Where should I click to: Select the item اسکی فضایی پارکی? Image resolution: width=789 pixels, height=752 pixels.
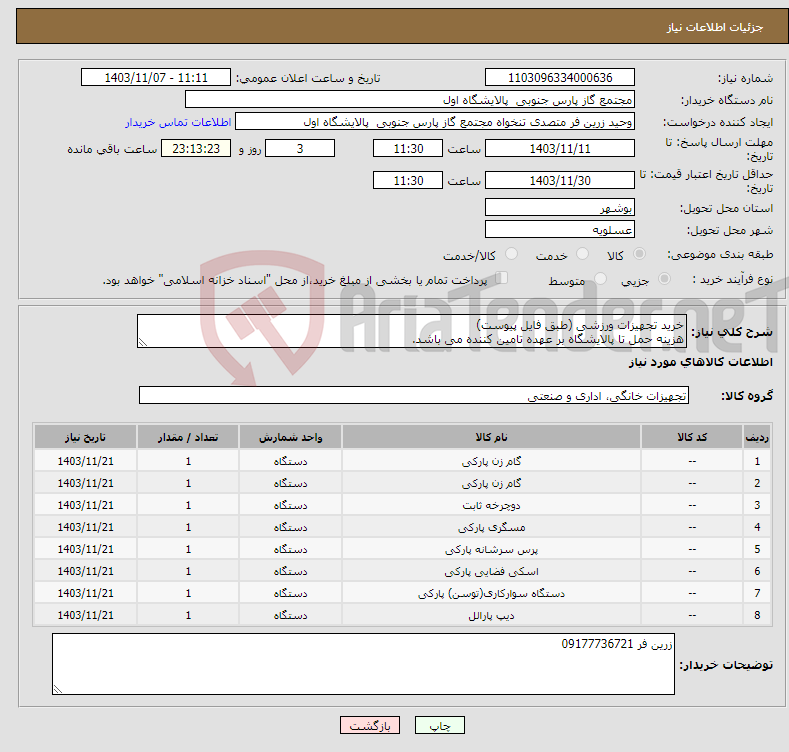[491, 571]
